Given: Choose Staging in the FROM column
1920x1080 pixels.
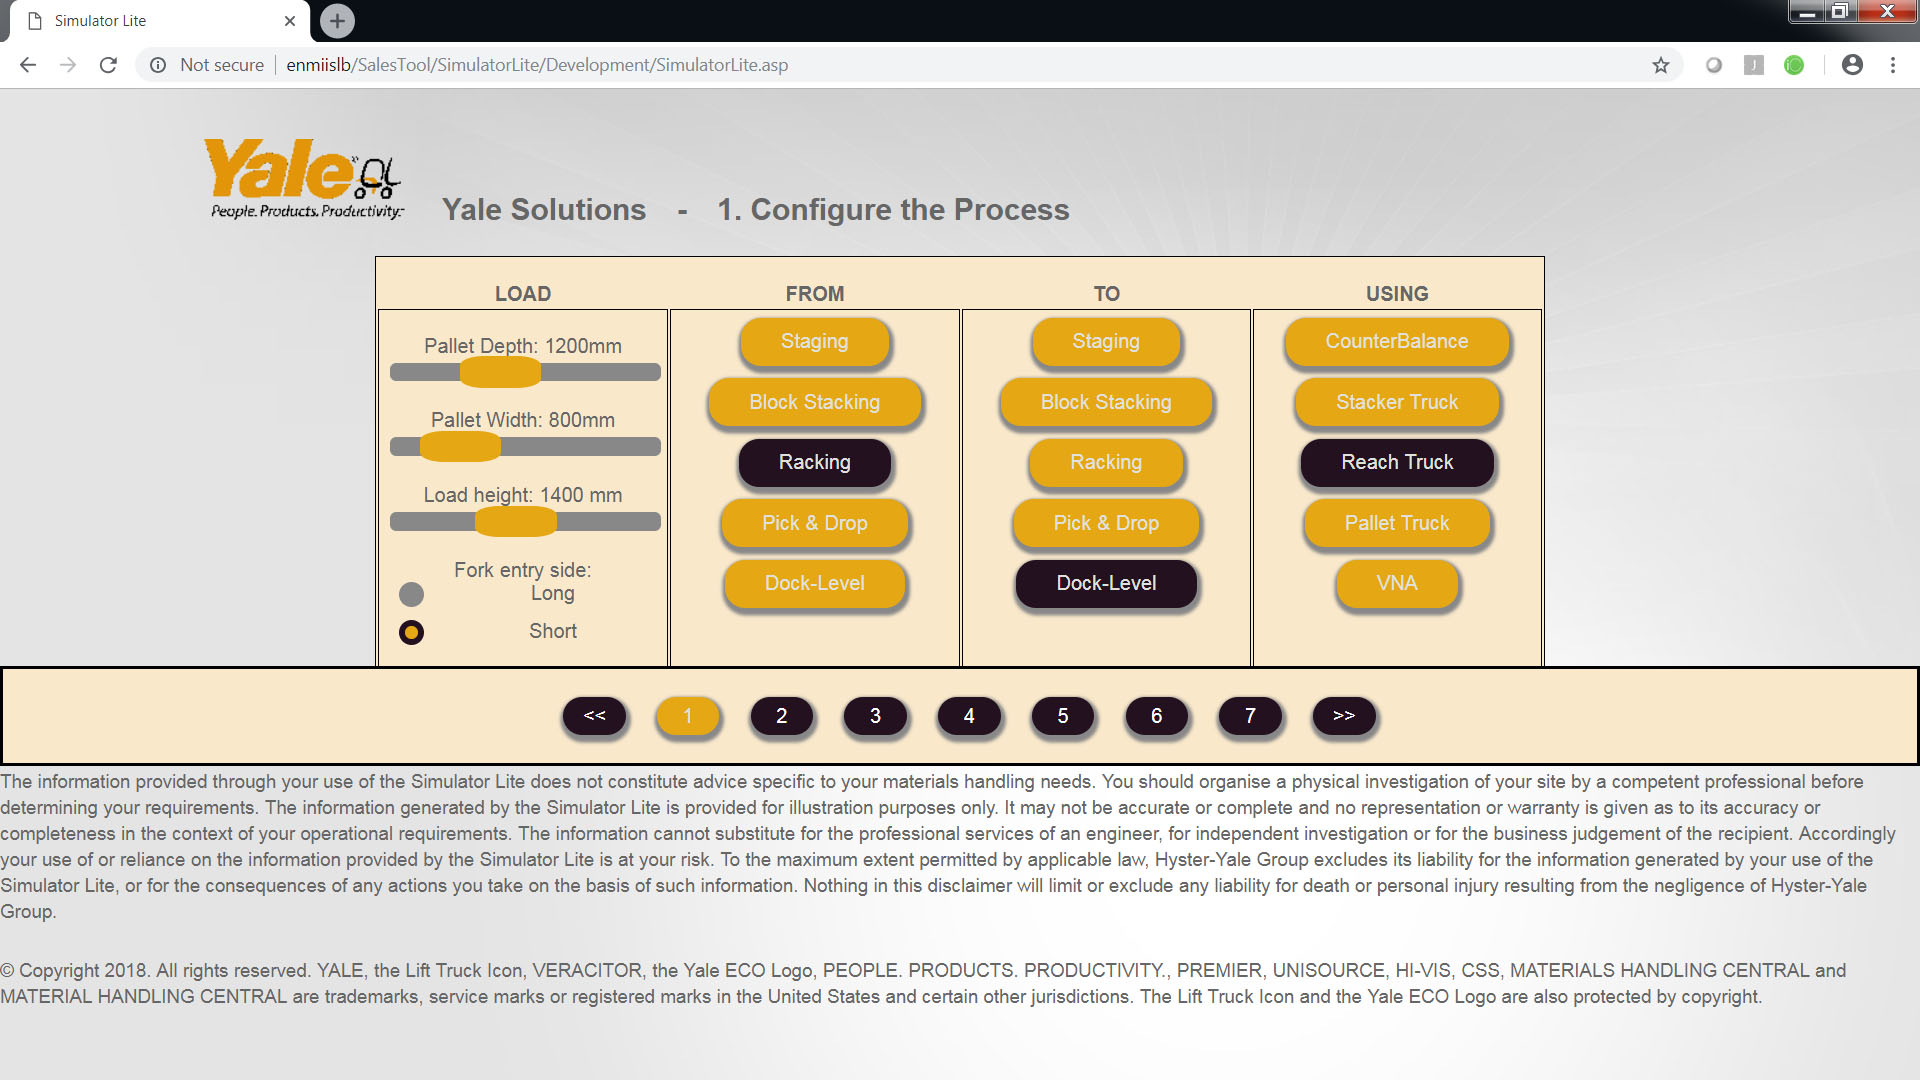Looking at the screenshot, I should click(x=814, y=342).
